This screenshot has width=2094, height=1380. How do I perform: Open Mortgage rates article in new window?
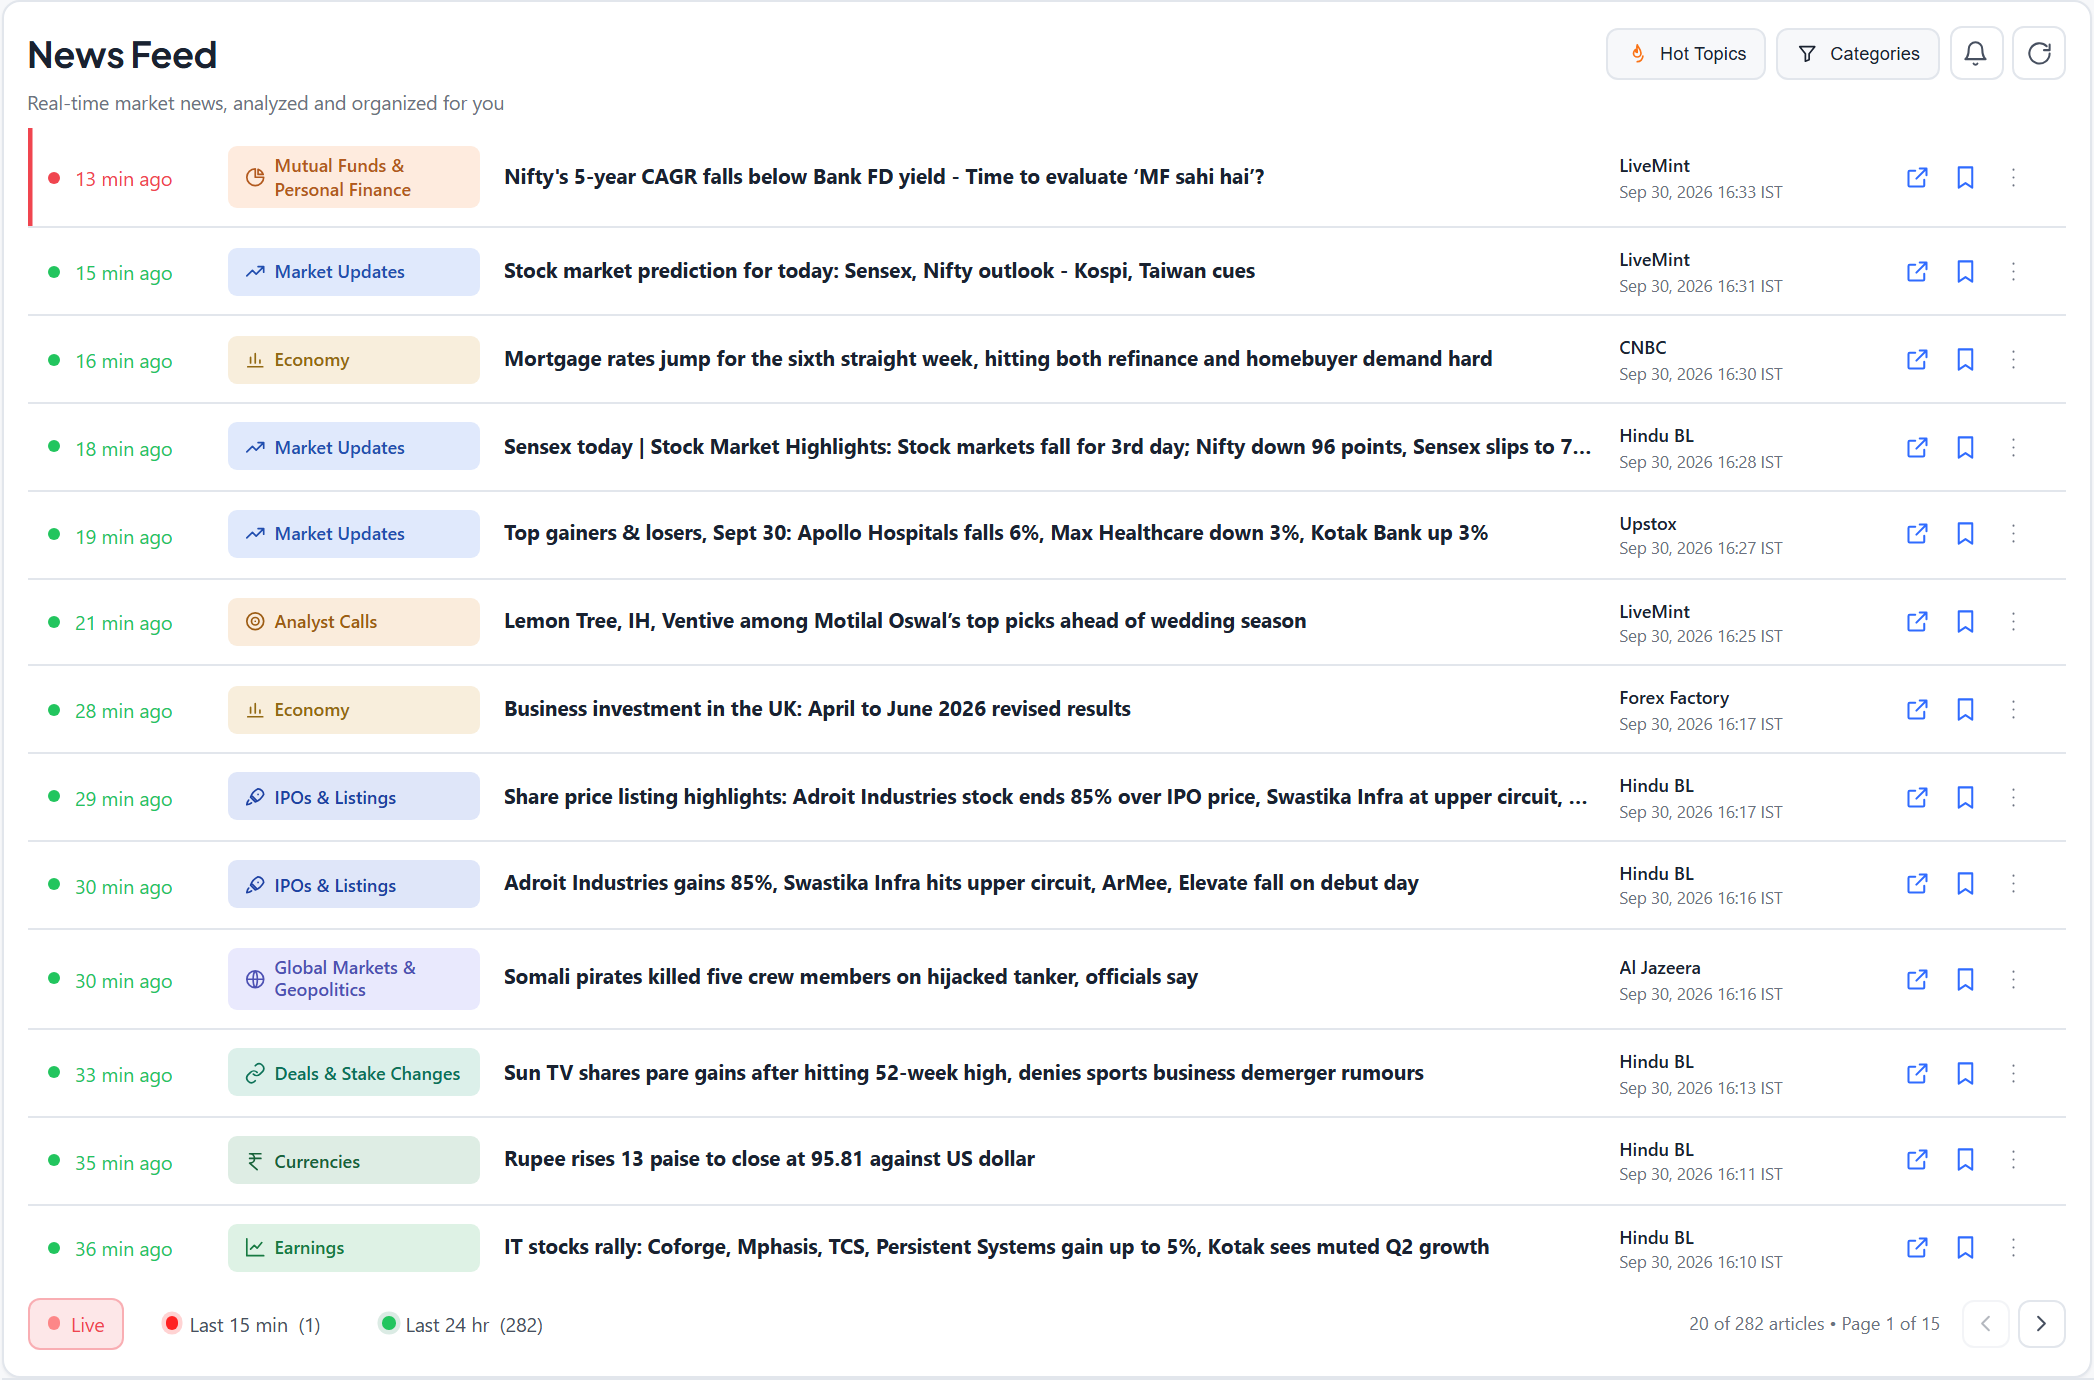pyautogui.click(x=1917, y=360)
